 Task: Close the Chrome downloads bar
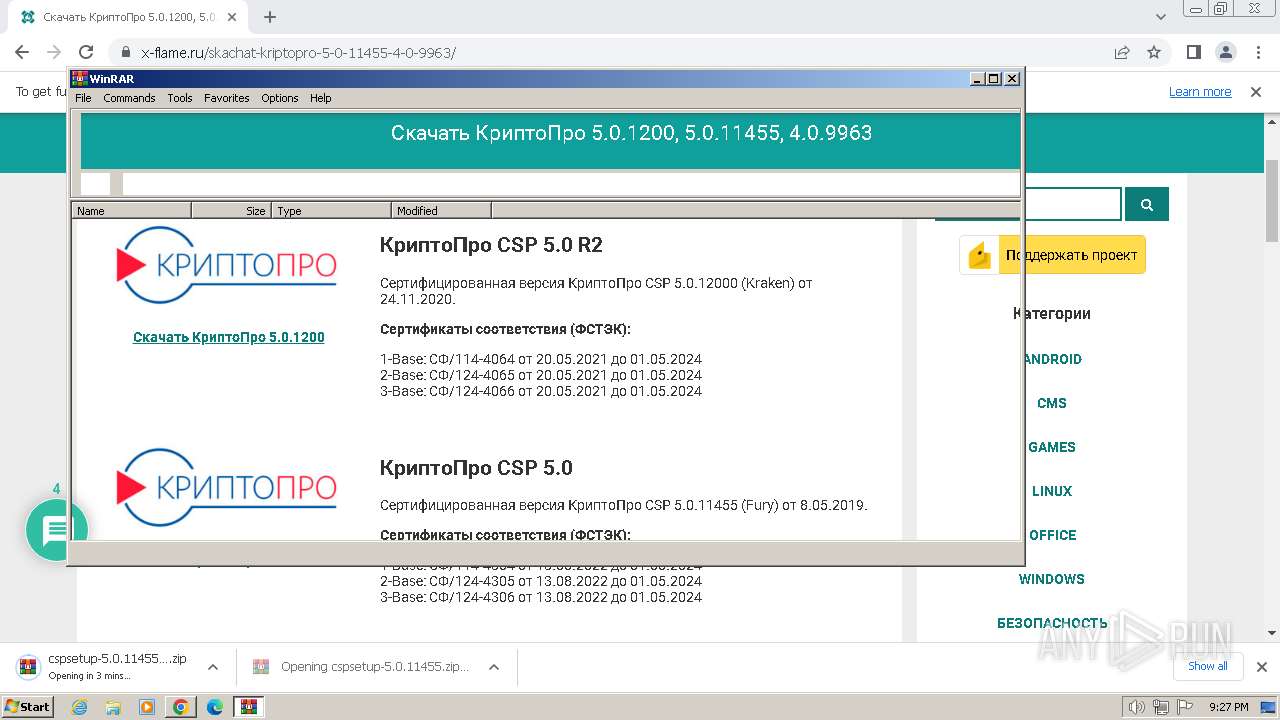[1261, 667]
